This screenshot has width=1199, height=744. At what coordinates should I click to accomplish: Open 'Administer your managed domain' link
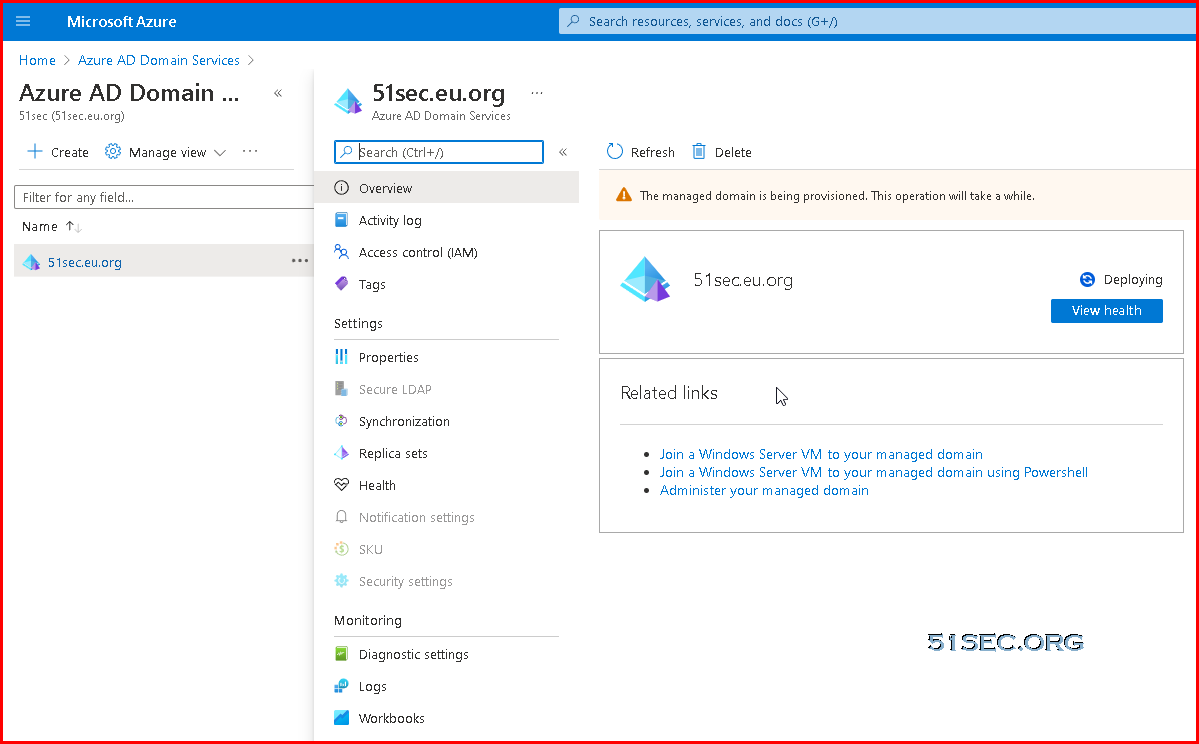[x=764, y=490]
